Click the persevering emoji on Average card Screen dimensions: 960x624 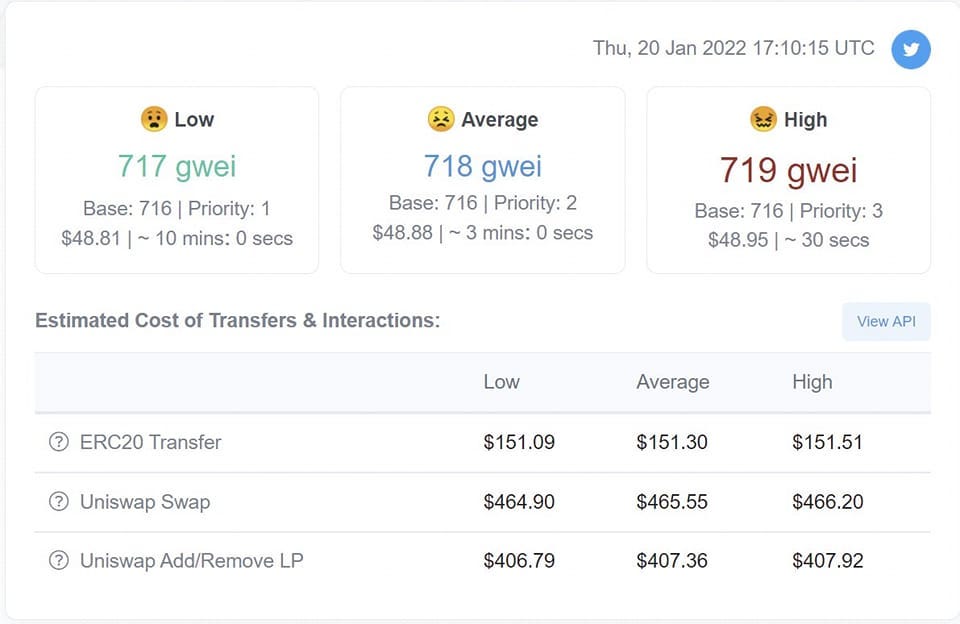coord(441,119)
